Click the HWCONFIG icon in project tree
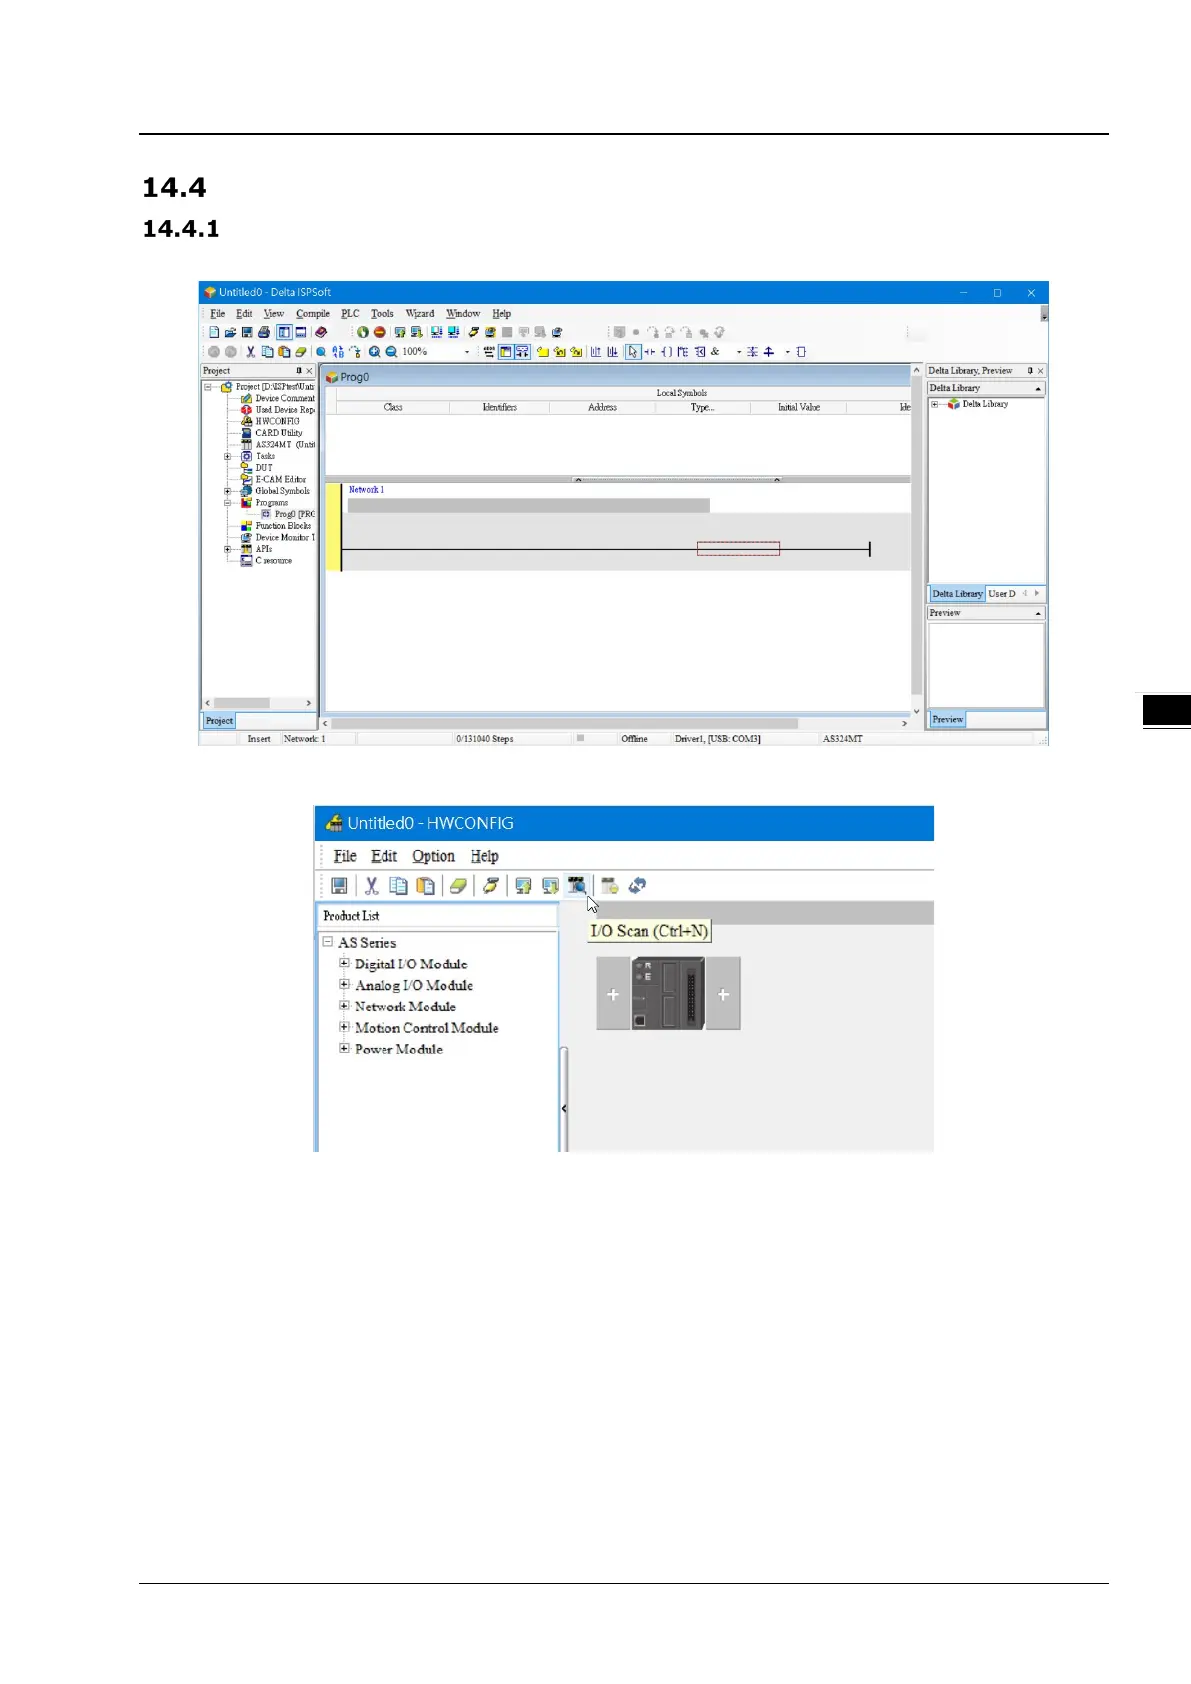Viewport: 1191px width, 1684px height. coord(246,421)
